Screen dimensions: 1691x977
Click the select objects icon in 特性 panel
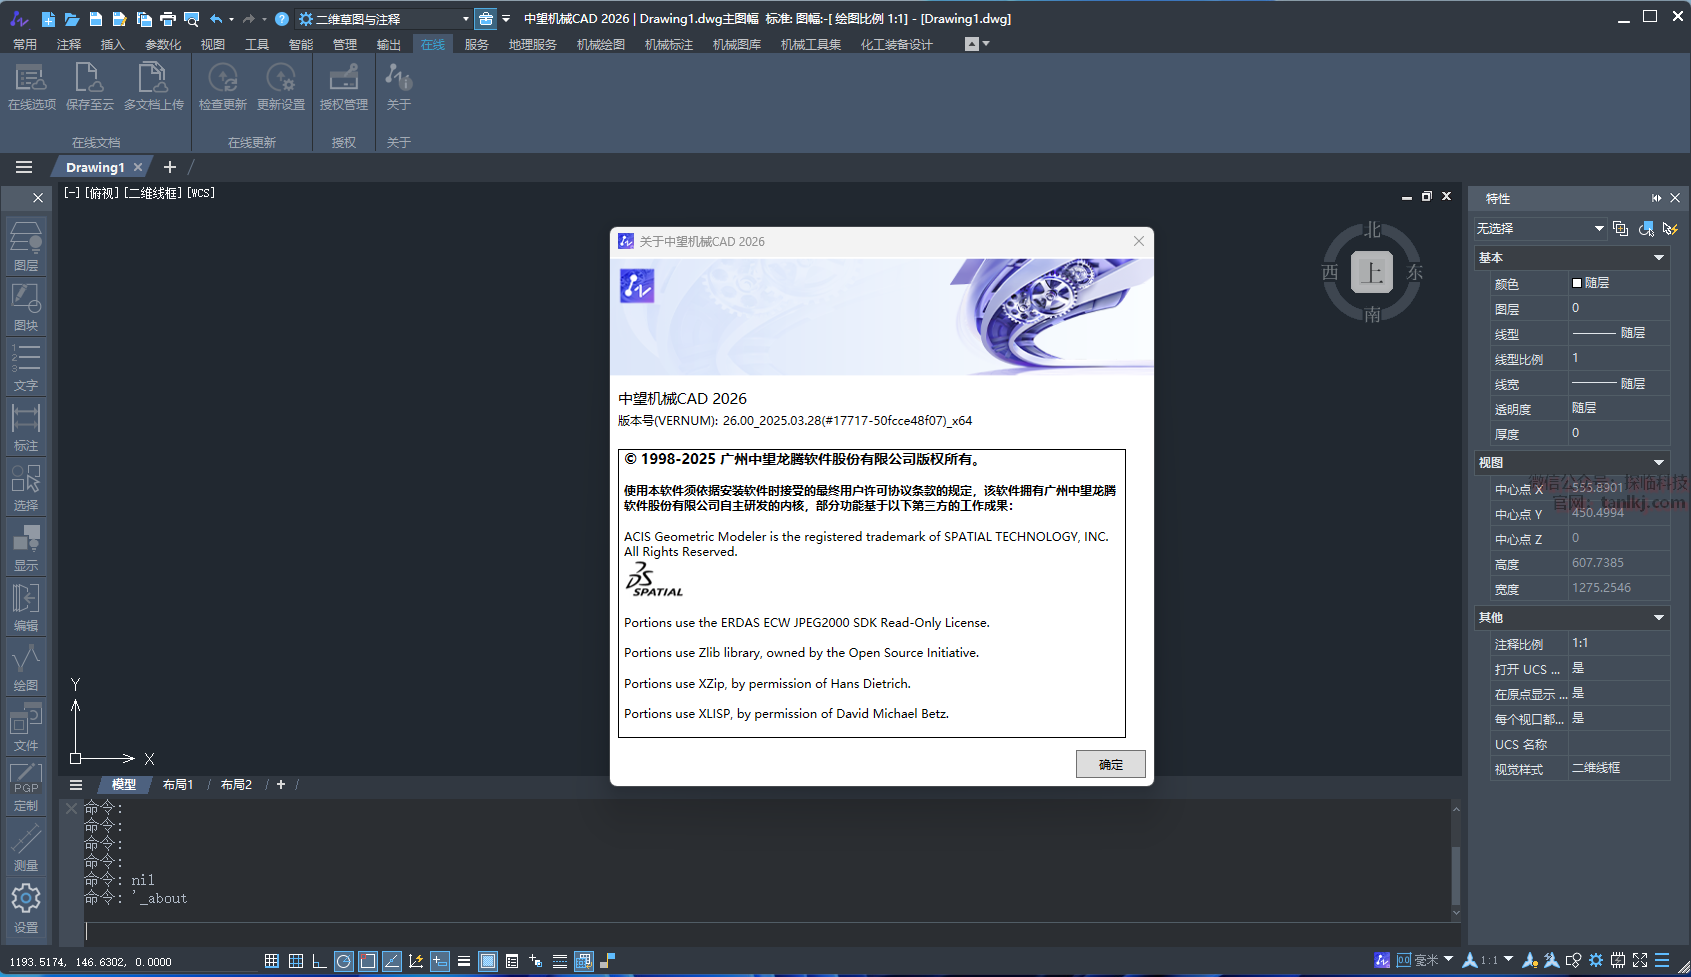pyautogui.click(x=1646, y=229)
